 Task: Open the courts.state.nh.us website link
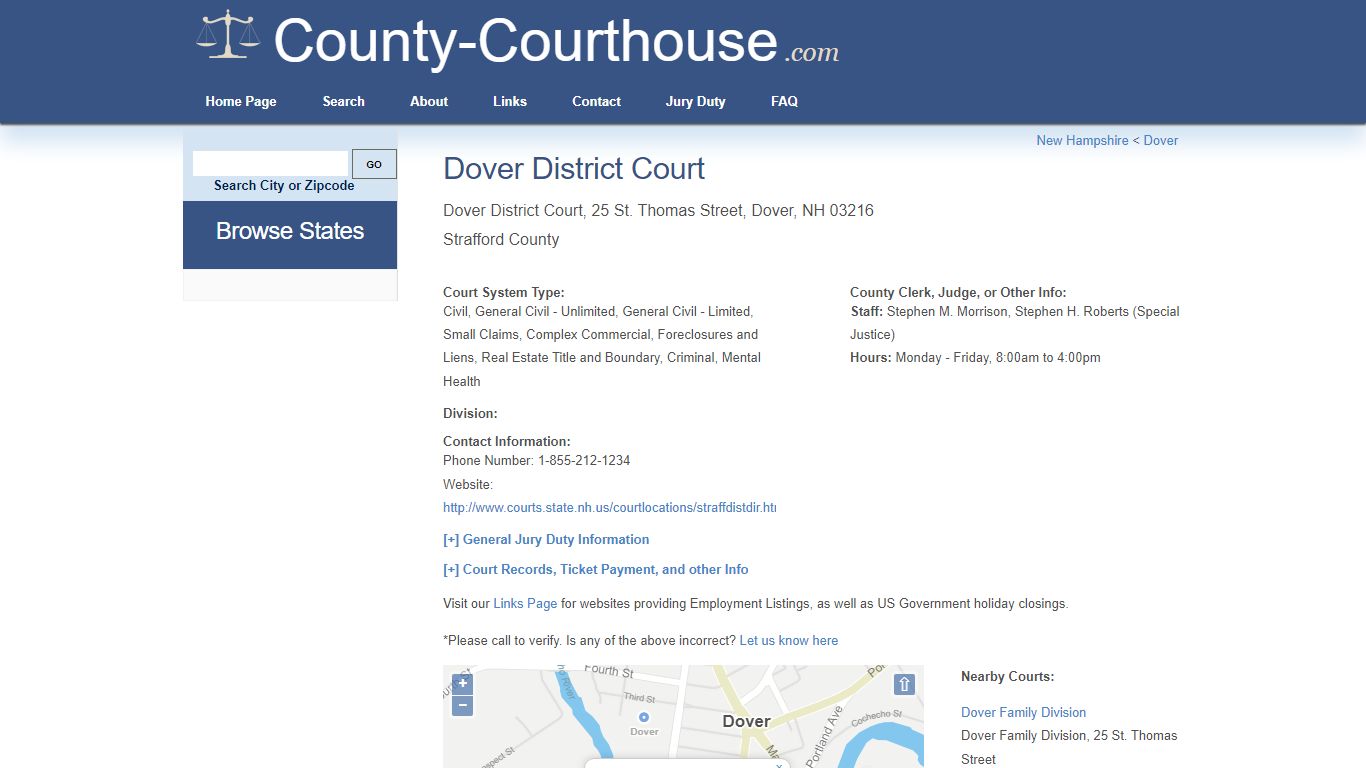point(609,508)
